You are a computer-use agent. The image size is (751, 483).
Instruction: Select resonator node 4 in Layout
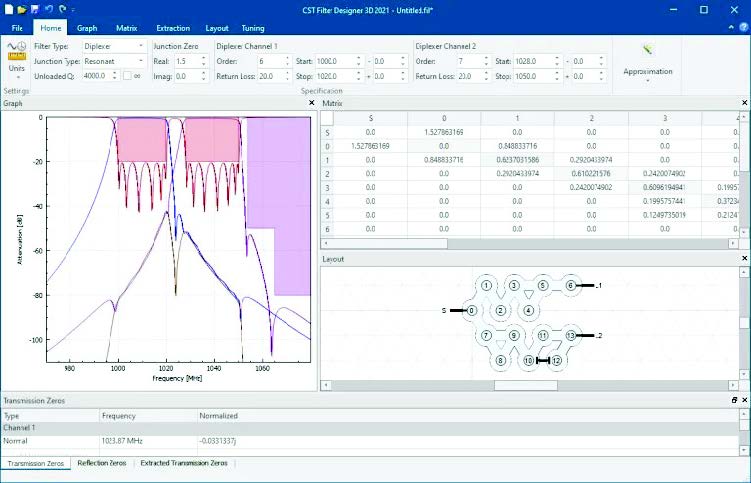[x=528, y=310]
